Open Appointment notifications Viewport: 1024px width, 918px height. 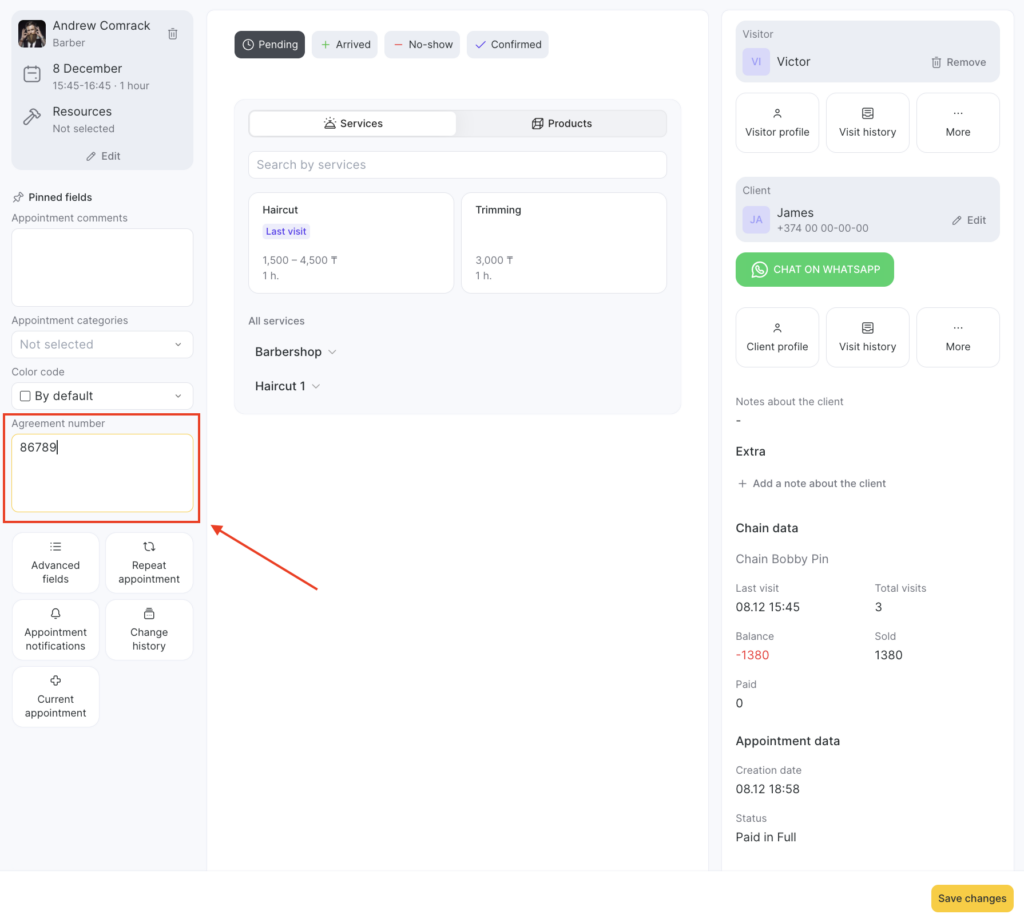coord(56,630)
